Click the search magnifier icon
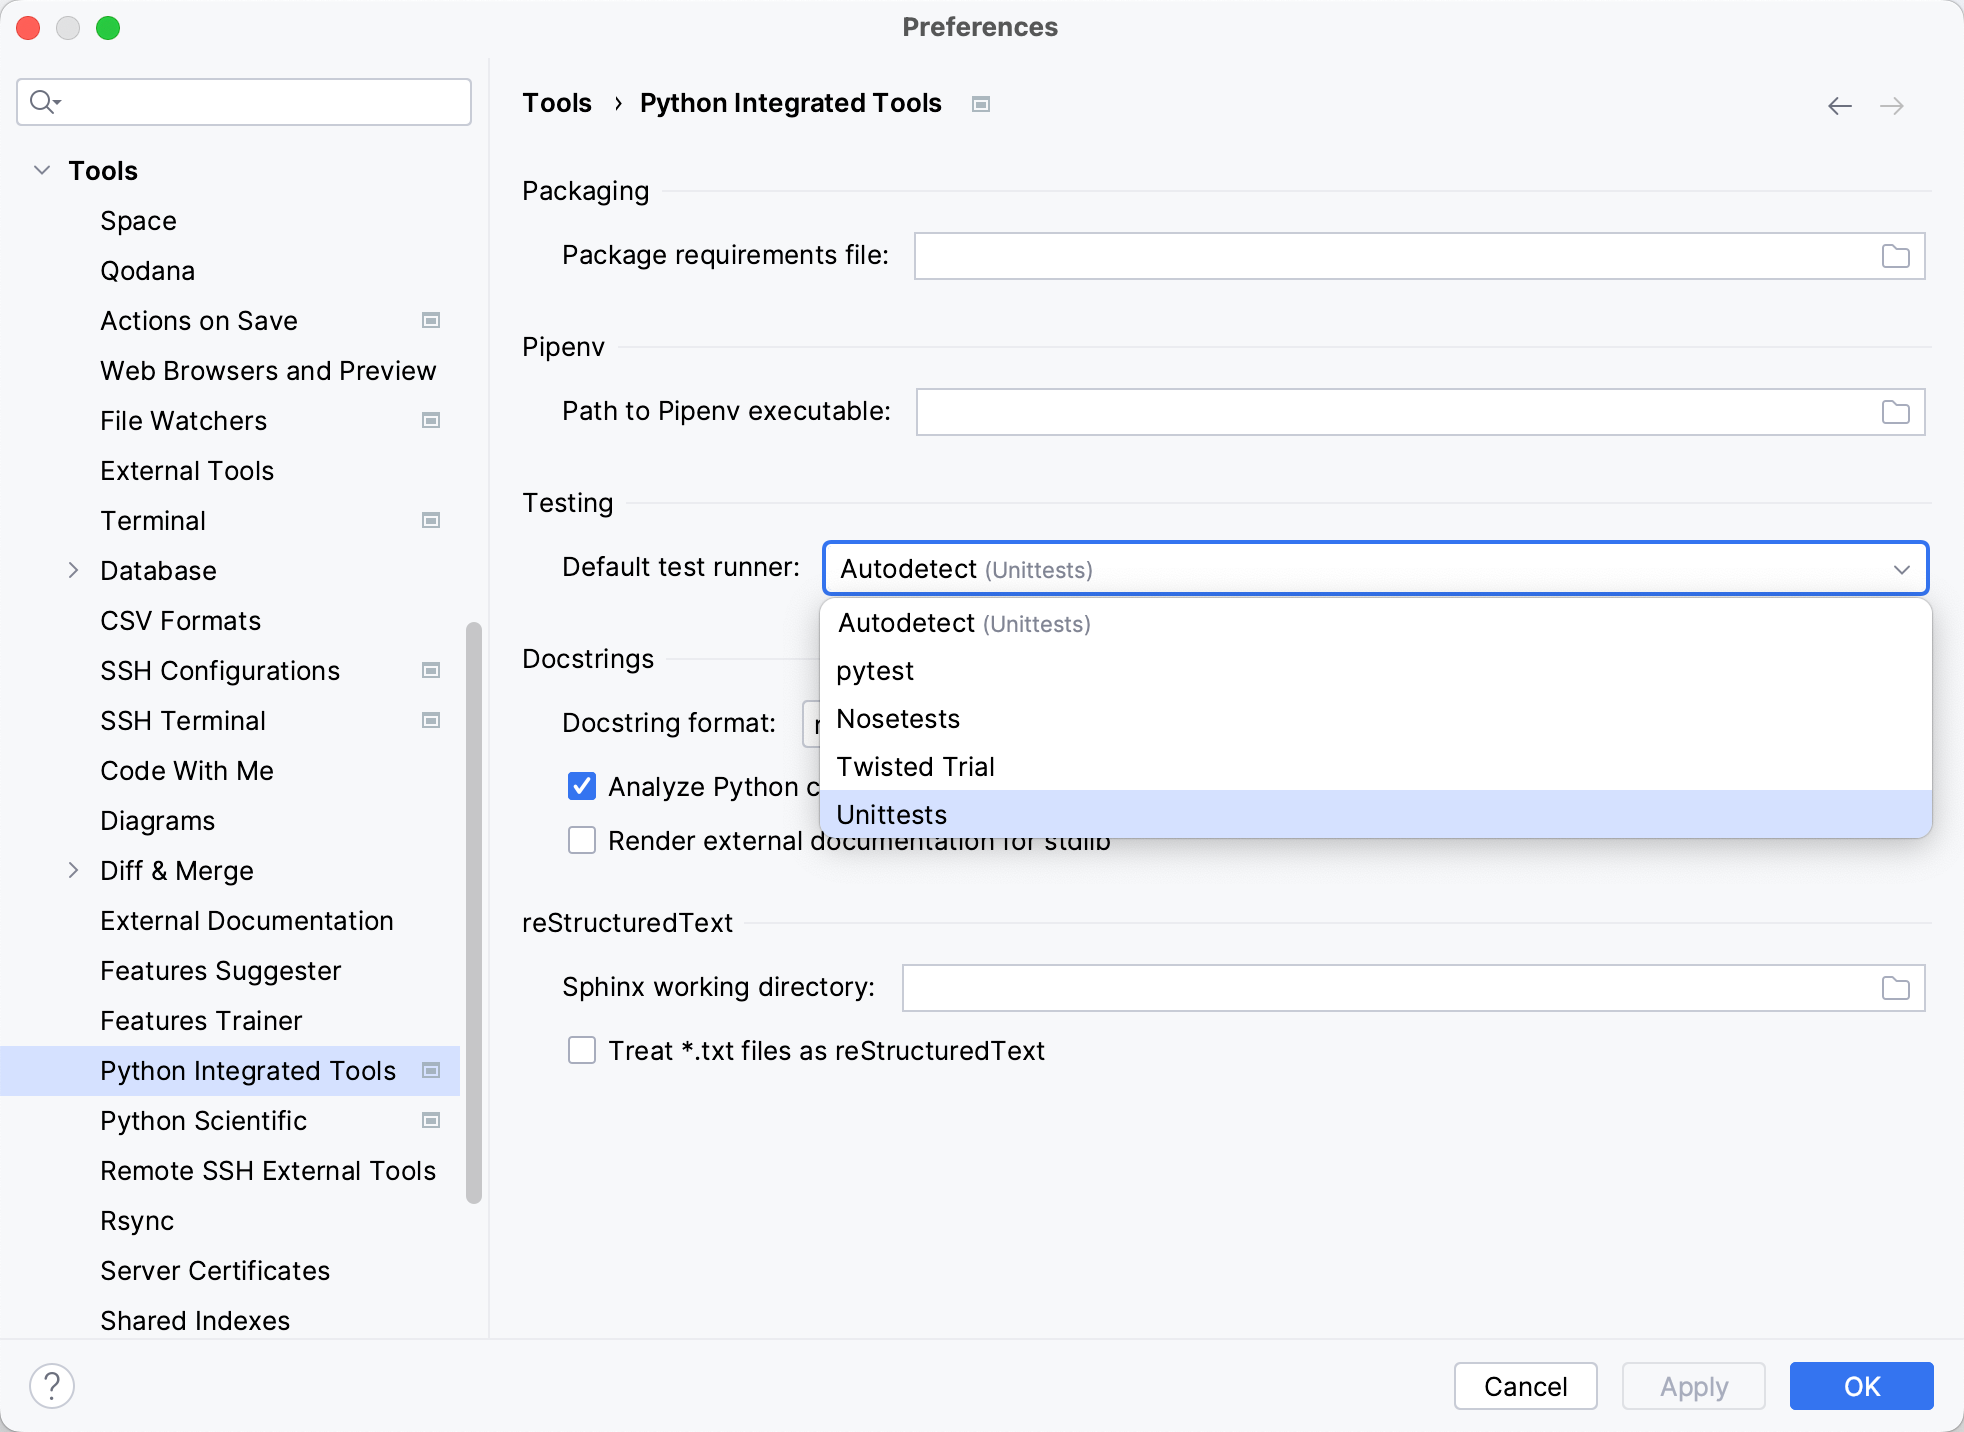1964x1432 pixels. 44,102
